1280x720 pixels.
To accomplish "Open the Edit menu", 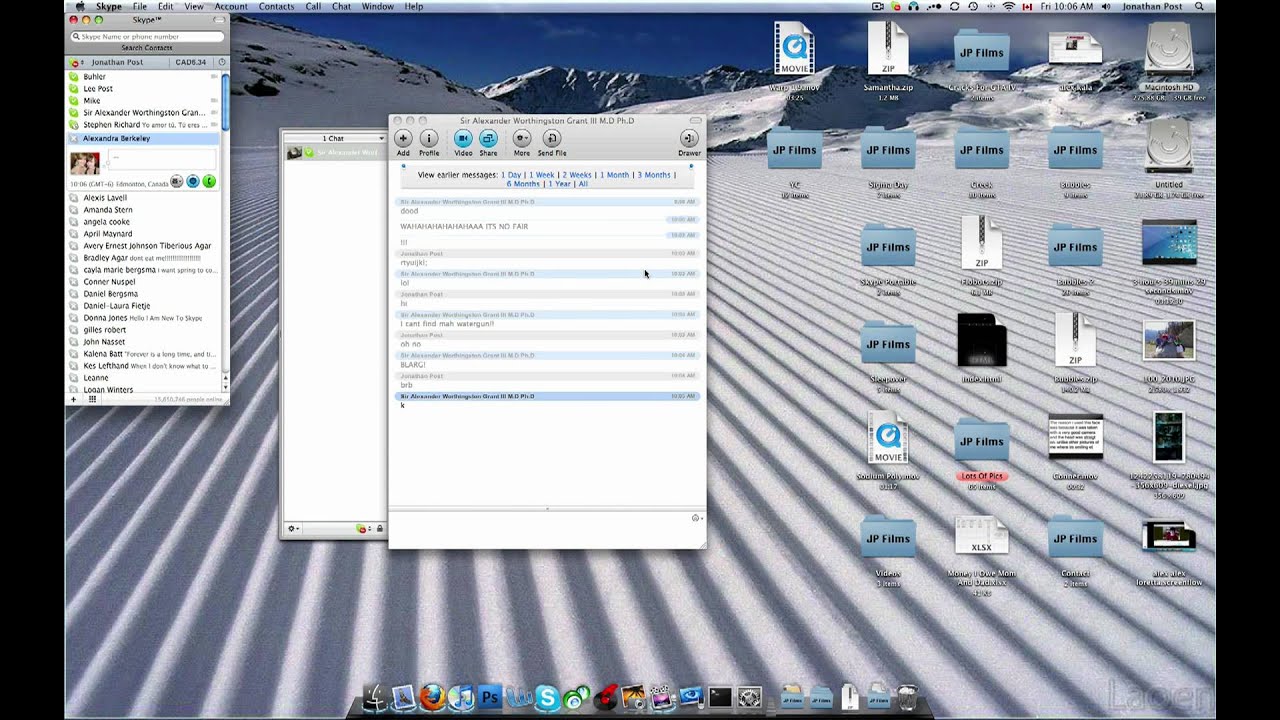I will (x=166, y=6).
